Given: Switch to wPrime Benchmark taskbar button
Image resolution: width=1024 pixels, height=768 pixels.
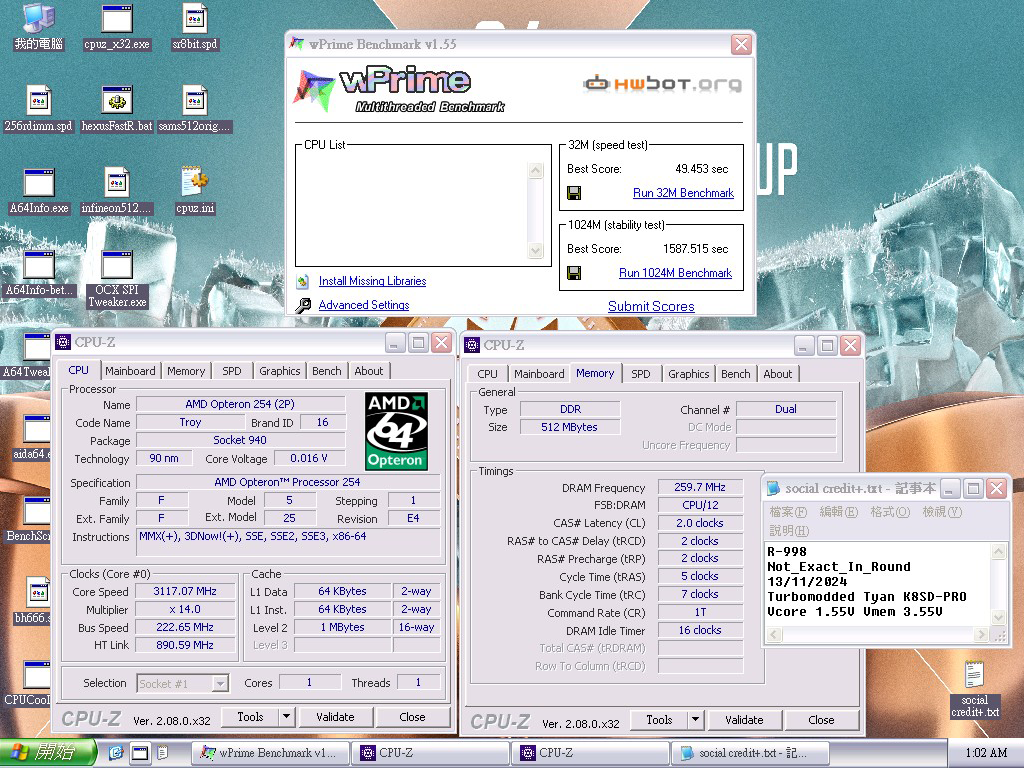Looking at the screenshot, I should tap(269, 753).
